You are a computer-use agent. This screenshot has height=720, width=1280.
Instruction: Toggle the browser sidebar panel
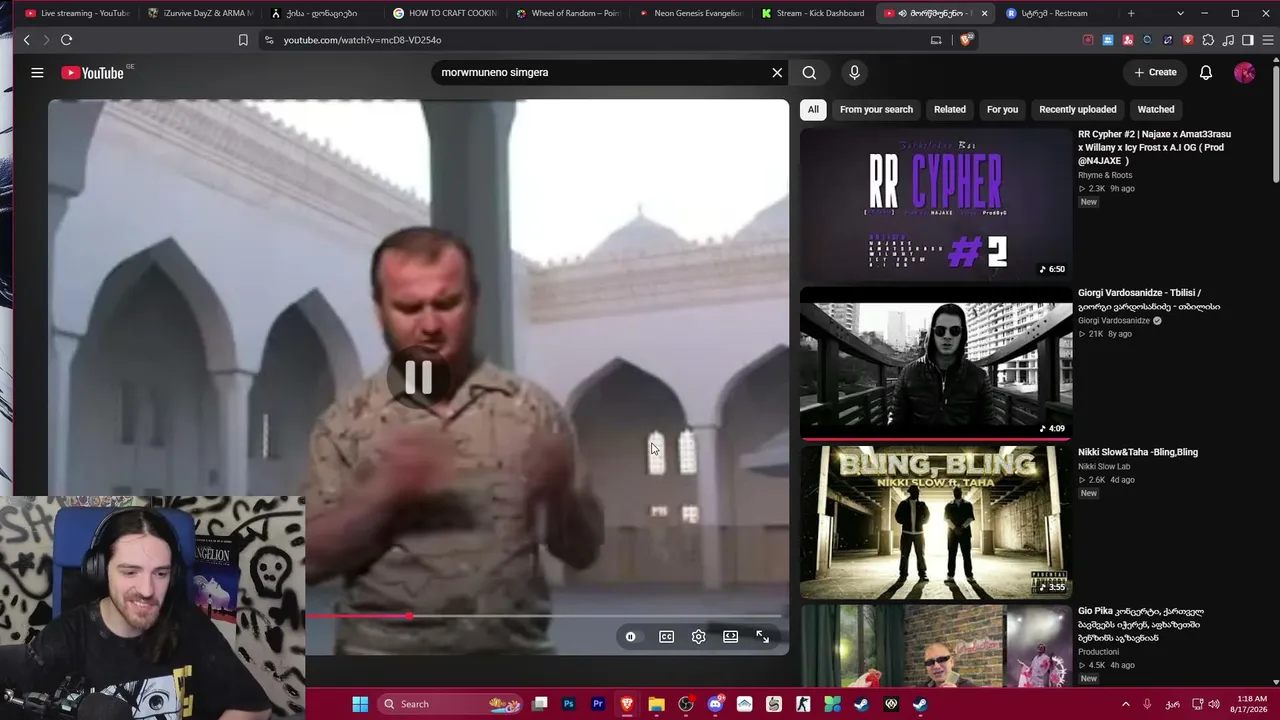pyautogui.click(x=1248, y=40)
